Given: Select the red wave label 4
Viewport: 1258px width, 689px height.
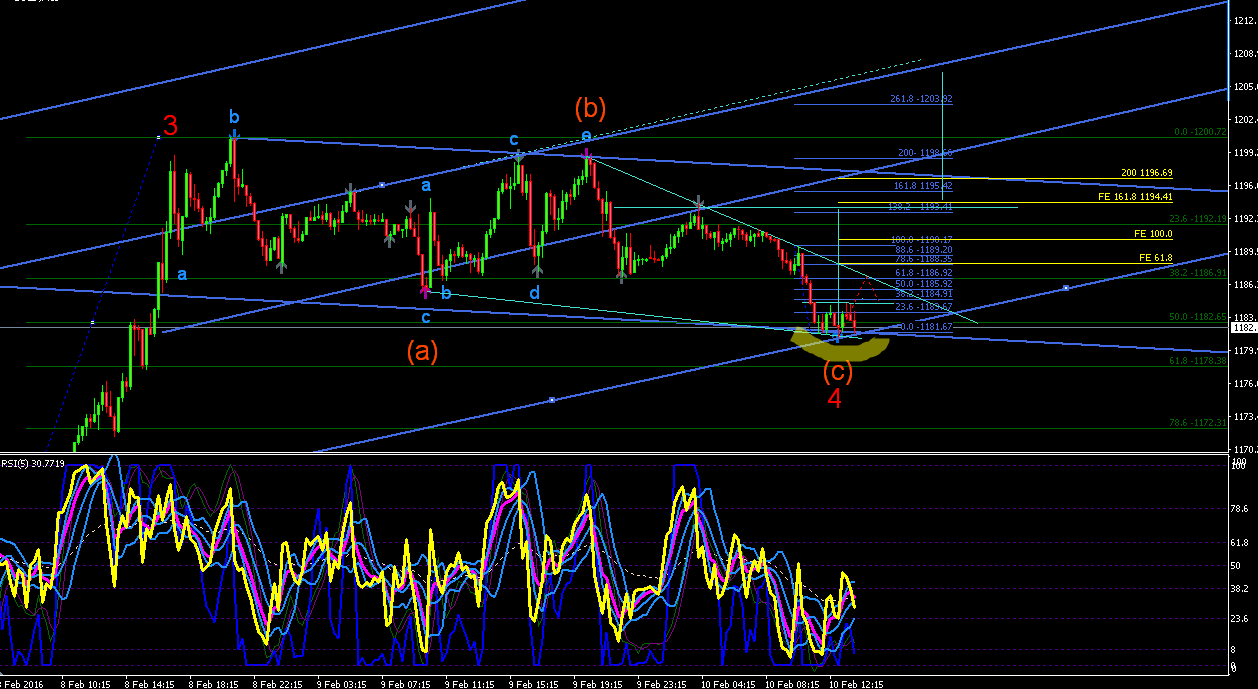Looking at the screenshot, I should pyautogui.click(x=835, y=398).
